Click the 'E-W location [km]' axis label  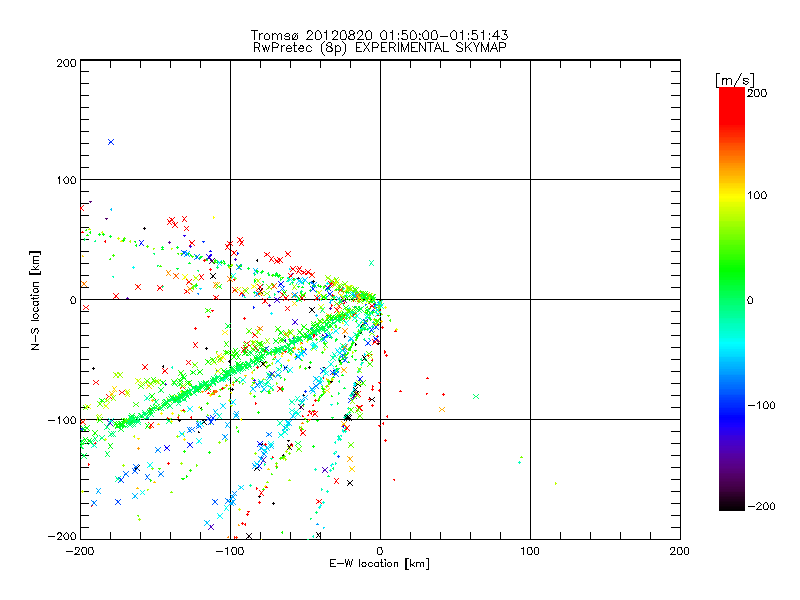379,564
